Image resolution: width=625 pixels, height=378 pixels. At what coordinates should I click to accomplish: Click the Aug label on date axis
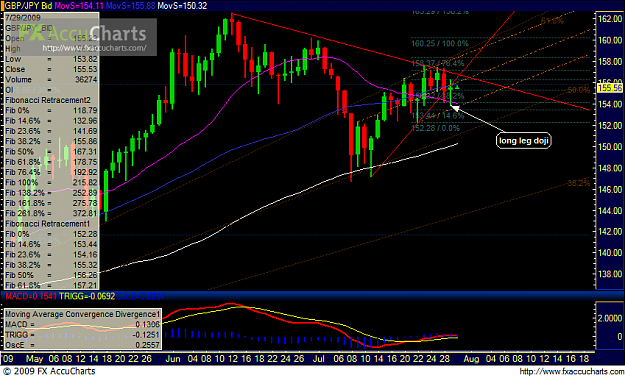click(x=471, y=359)
